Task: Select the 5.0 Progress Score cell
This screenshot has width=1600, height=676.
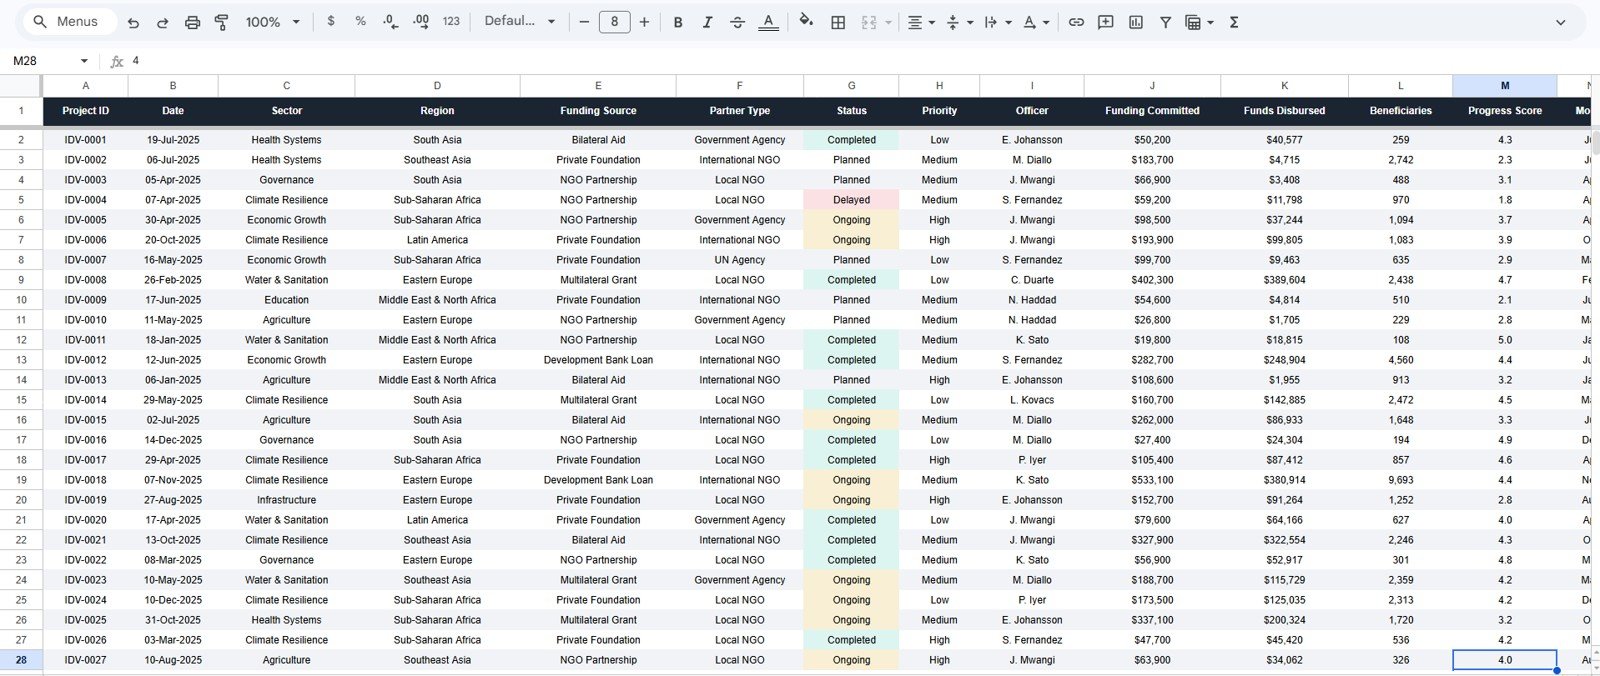Action: tap(1504, 340)
